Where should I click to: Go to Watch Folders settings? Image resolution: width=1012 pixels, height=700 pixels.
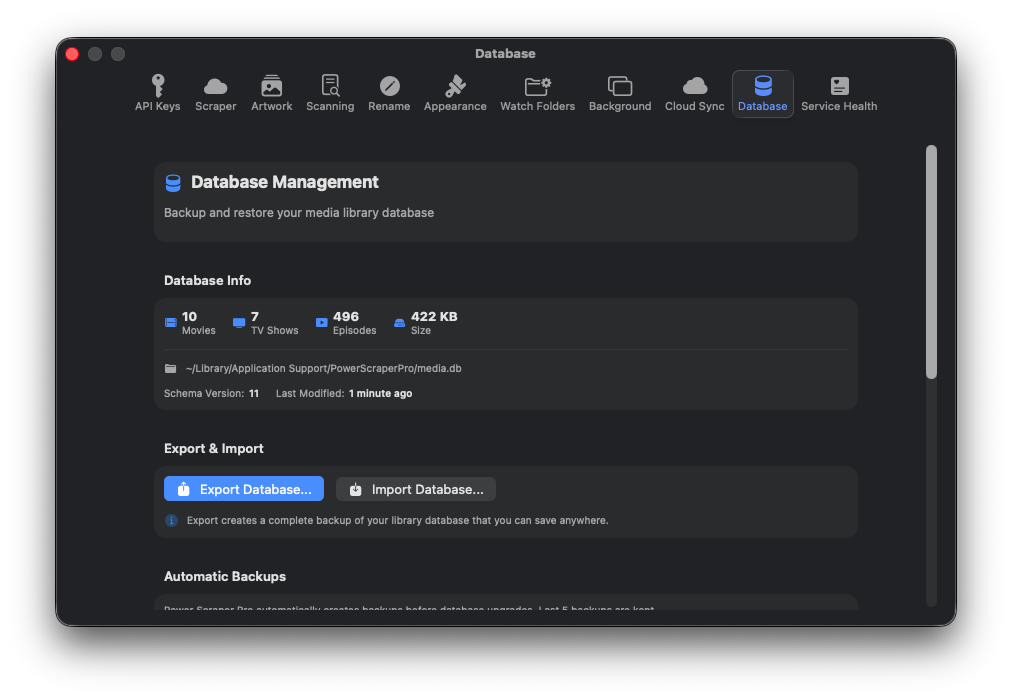click(x=538, y=93)
